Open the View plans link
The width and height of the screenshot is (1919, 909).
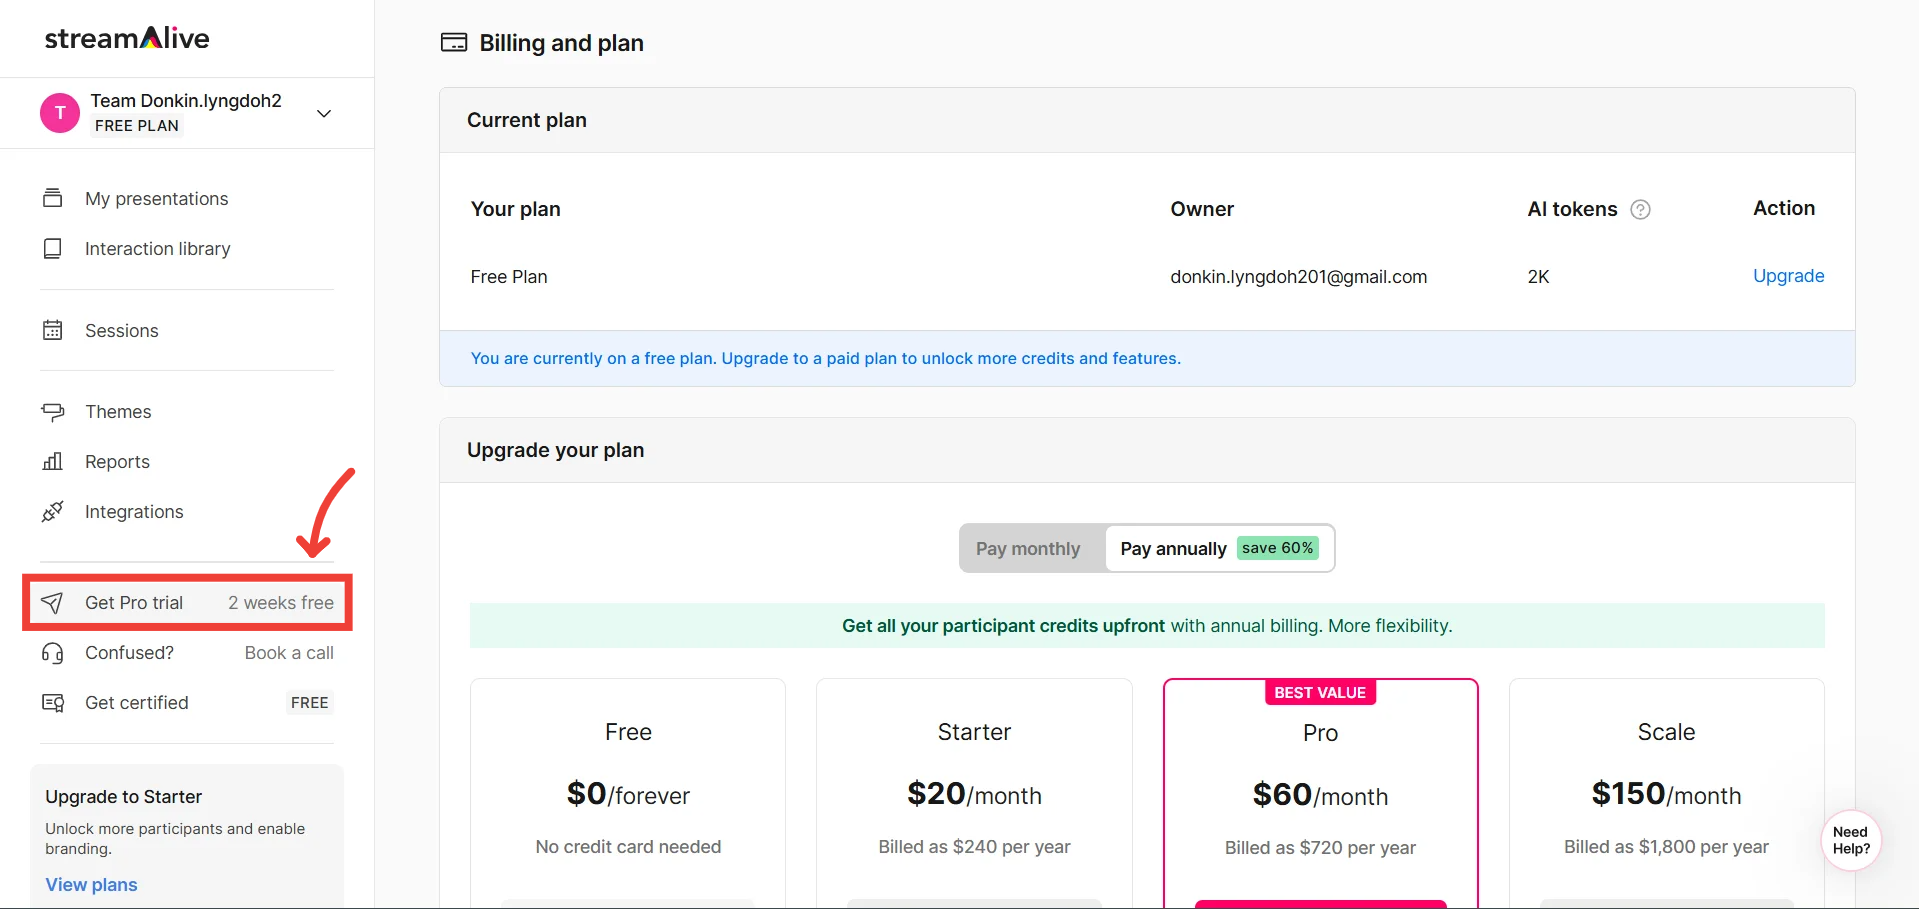click(91, 884)
